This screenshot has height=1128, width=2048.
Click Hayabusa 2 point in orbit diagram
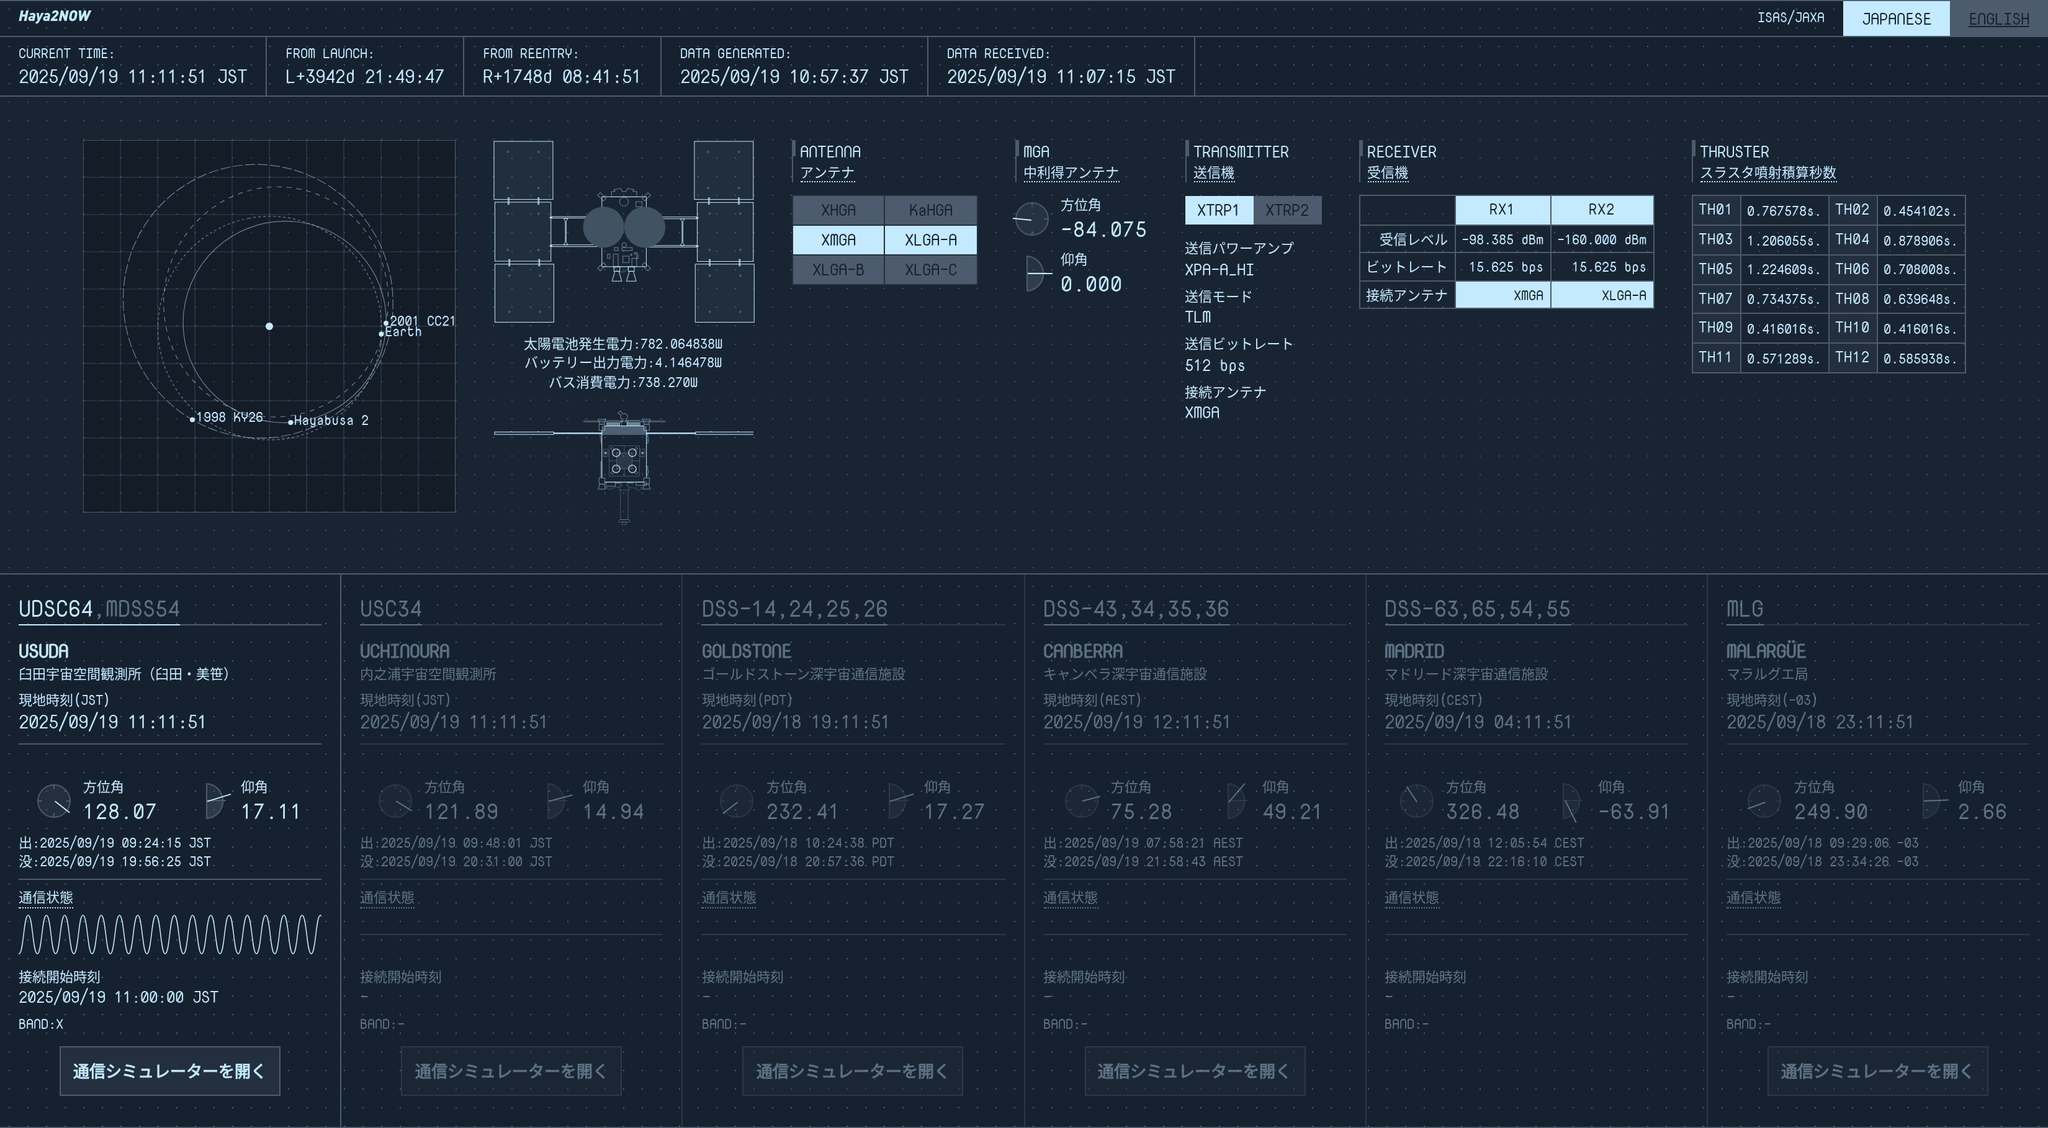[291, 422]
